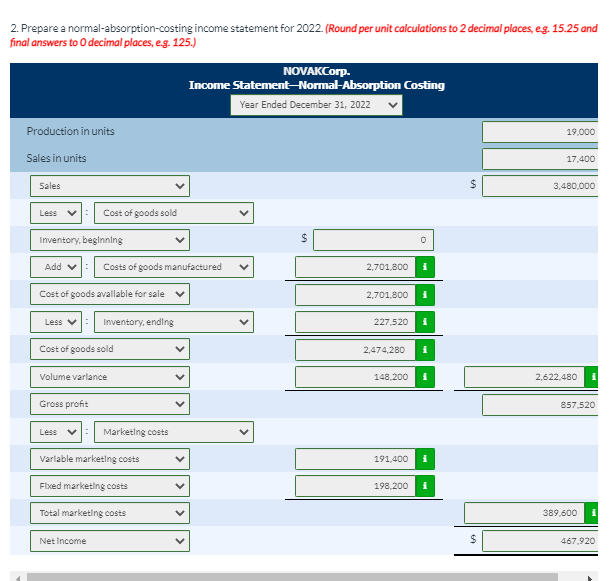Click info icon beside ending inventory 227,520

click(x=425, y=322)
